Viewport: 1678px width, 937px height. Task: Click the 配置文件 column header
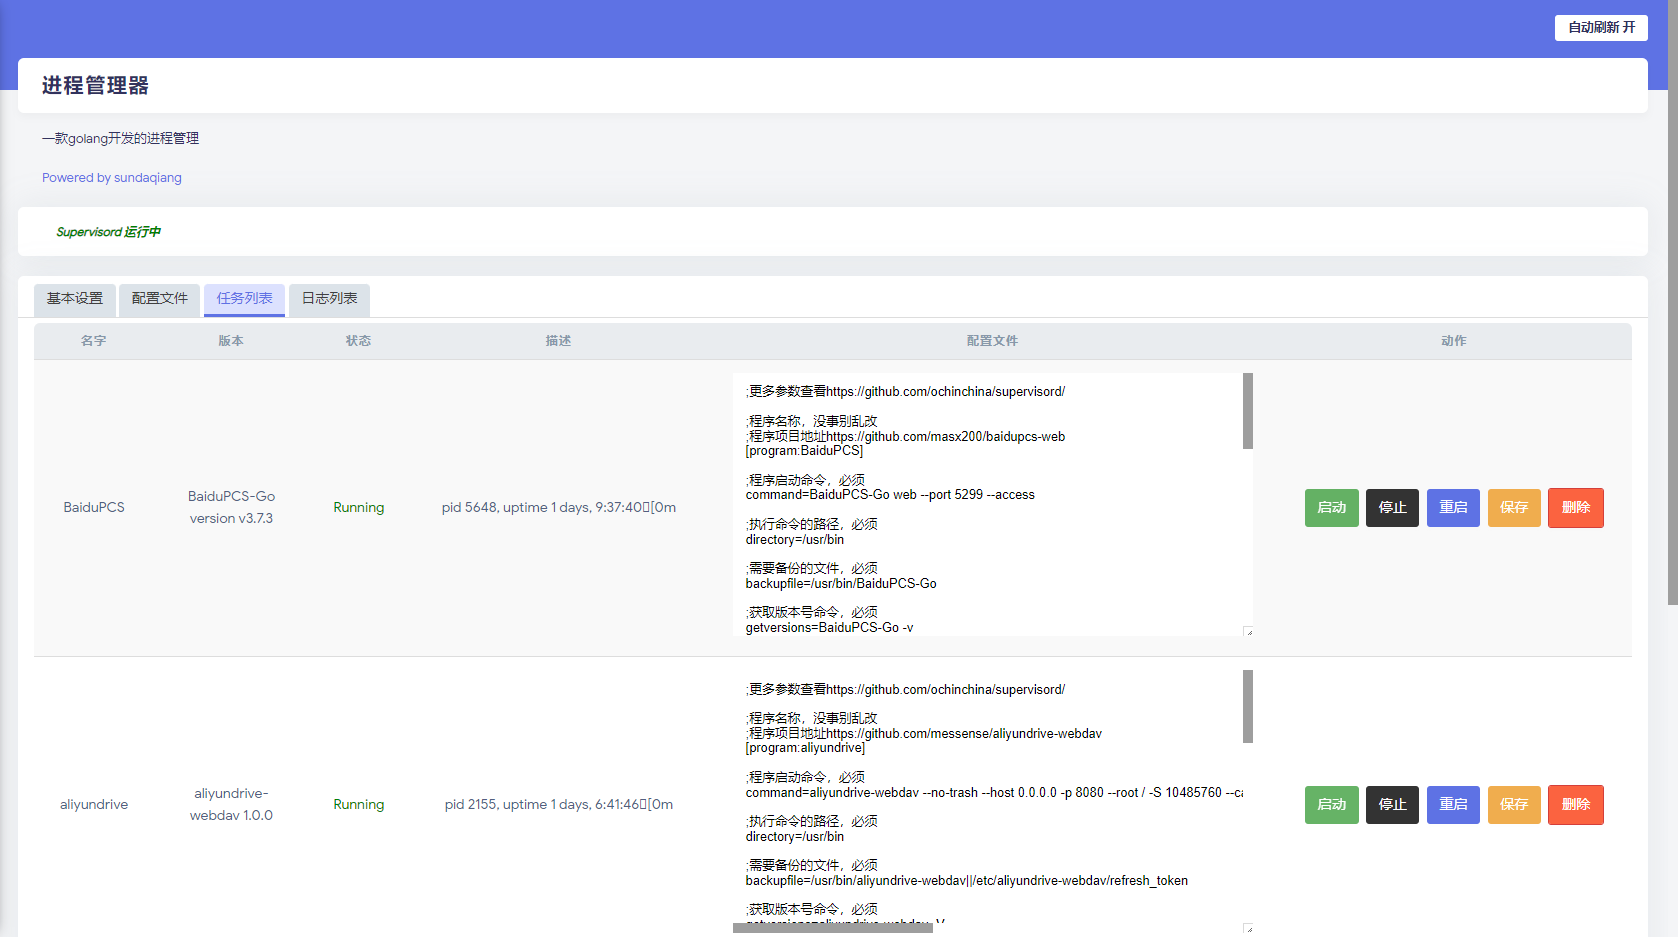coord(992,341)
